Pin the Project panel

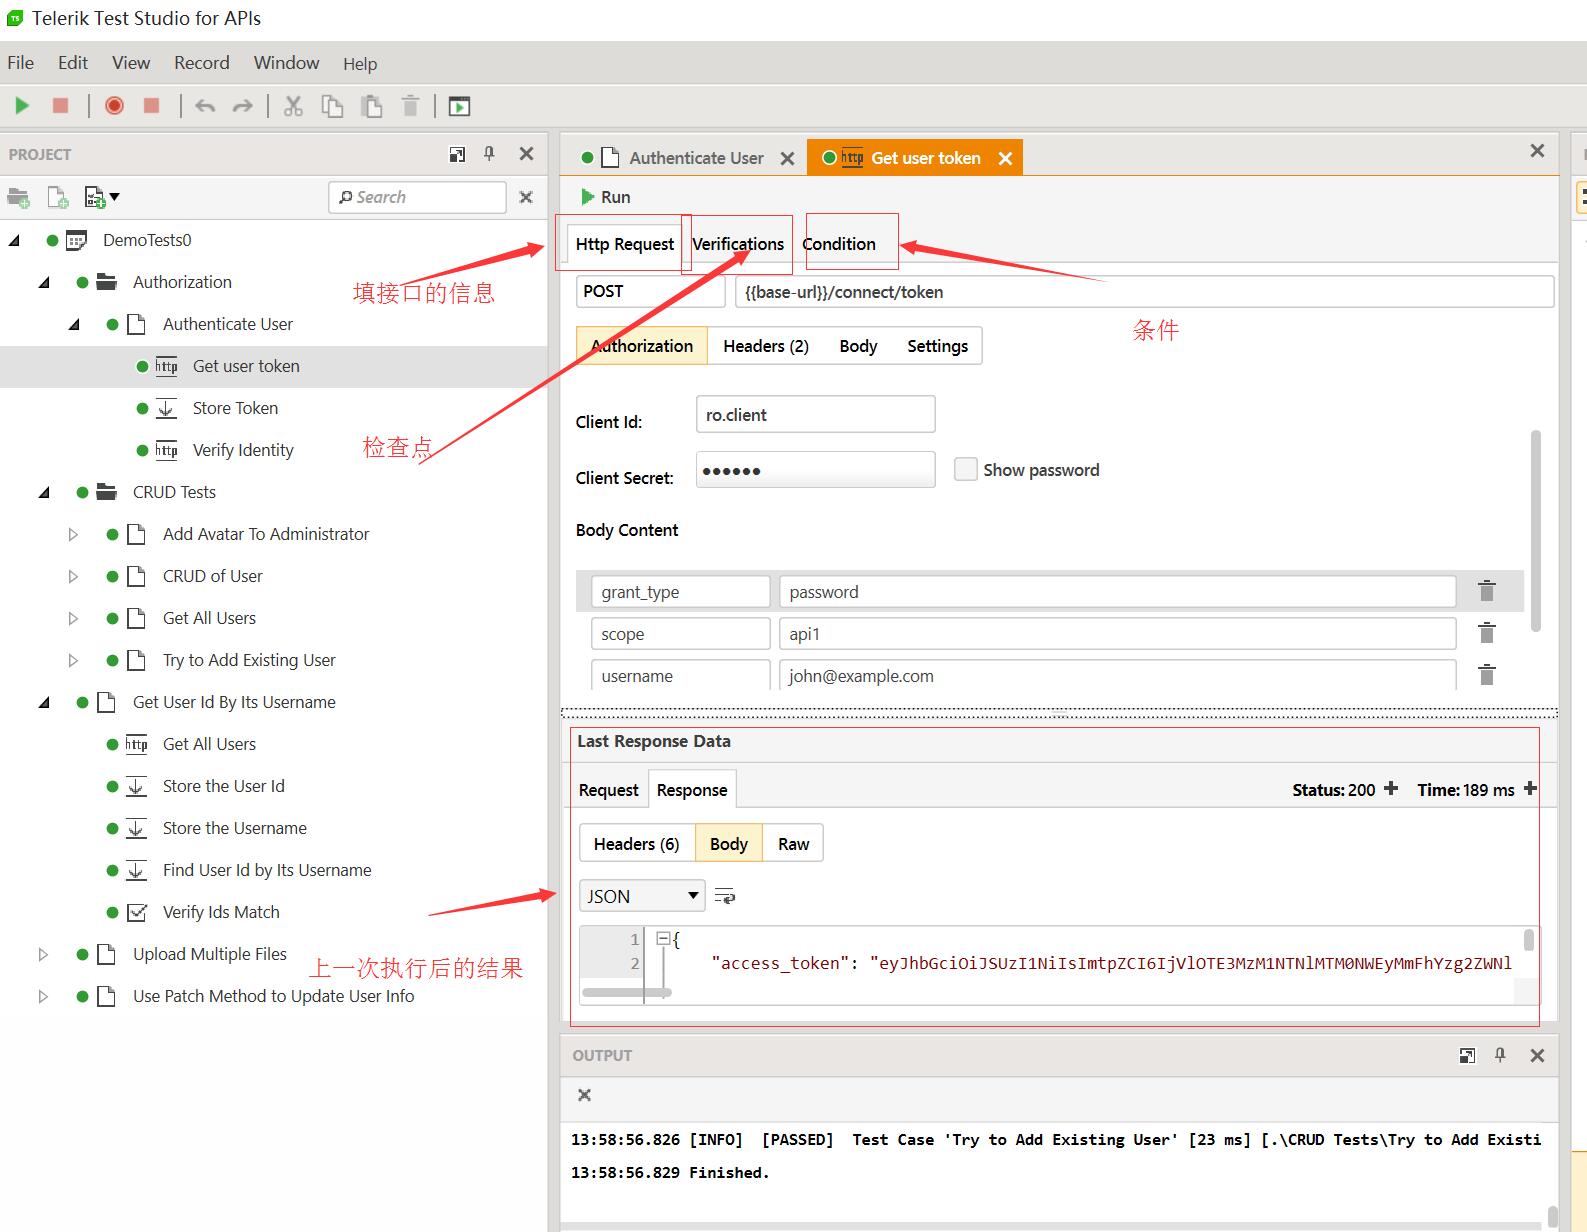pos(489,154)
